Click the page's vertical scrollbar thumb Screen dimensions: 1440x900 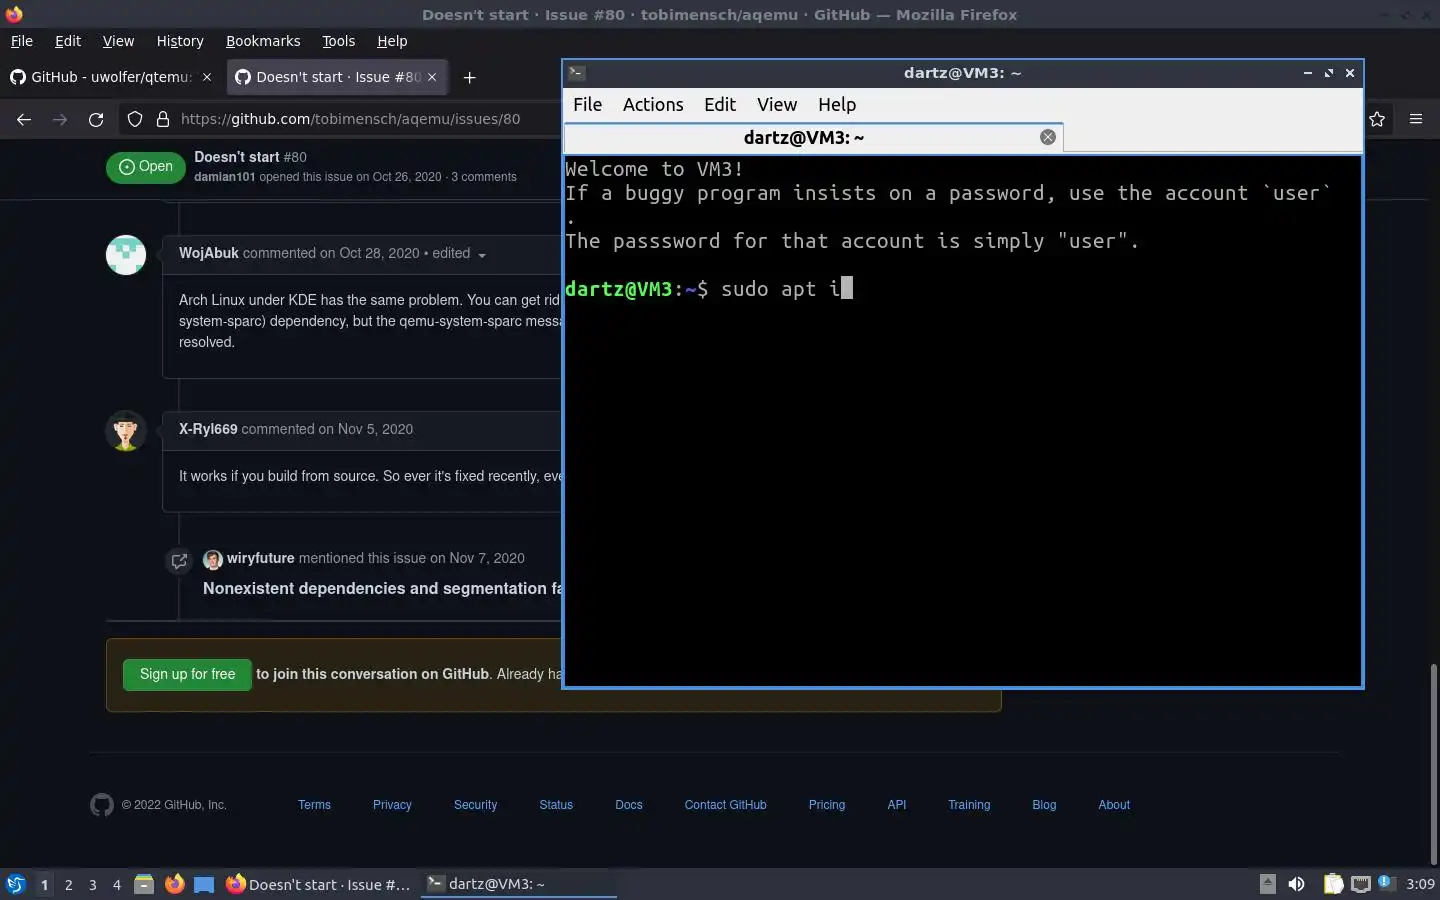click(x=1433, y=763)
